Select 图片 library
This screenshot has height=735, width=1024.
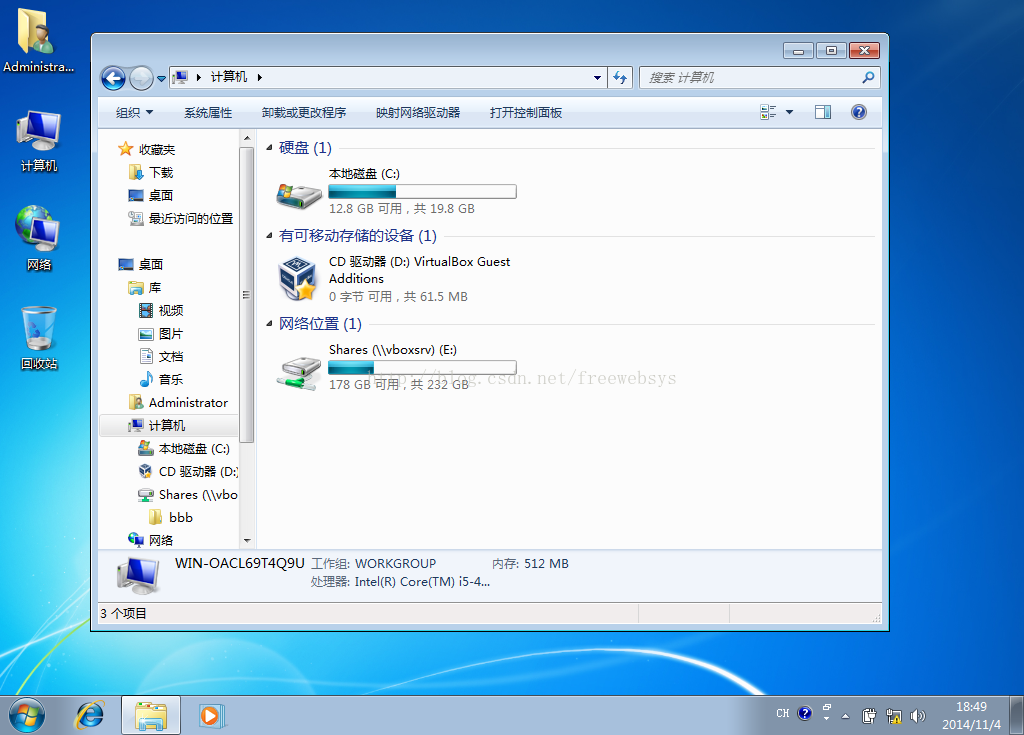point(171,334)
